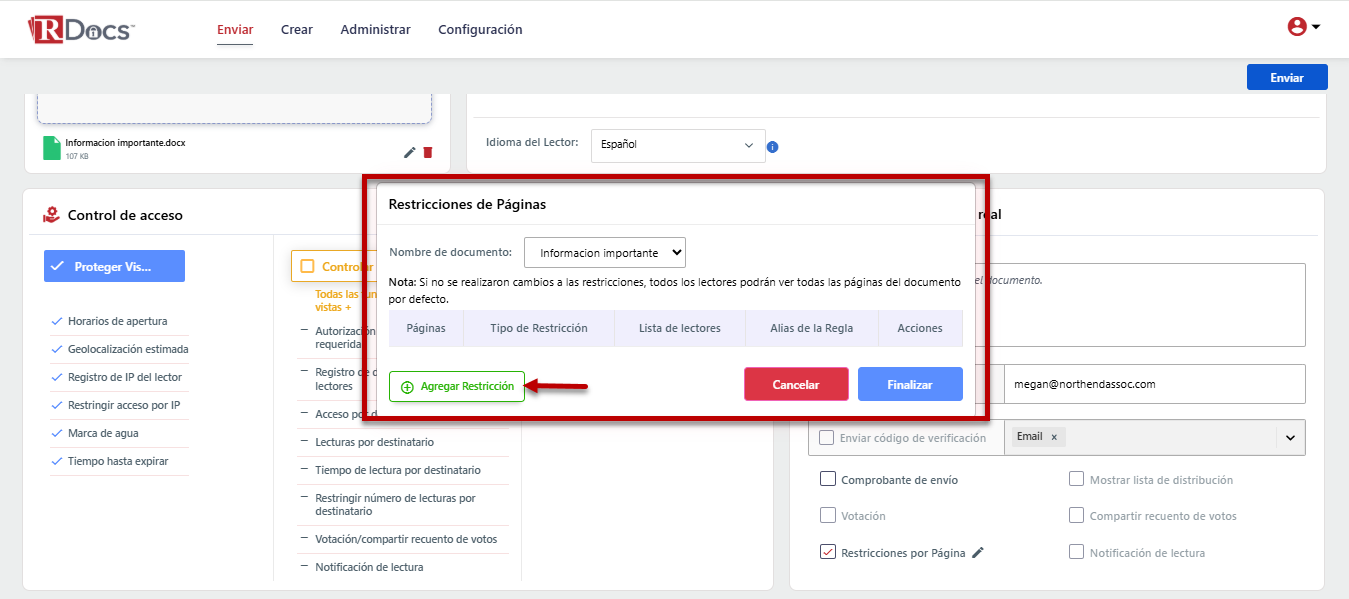
Task: Click the green document icon of uploaded file
Action: 52,148
